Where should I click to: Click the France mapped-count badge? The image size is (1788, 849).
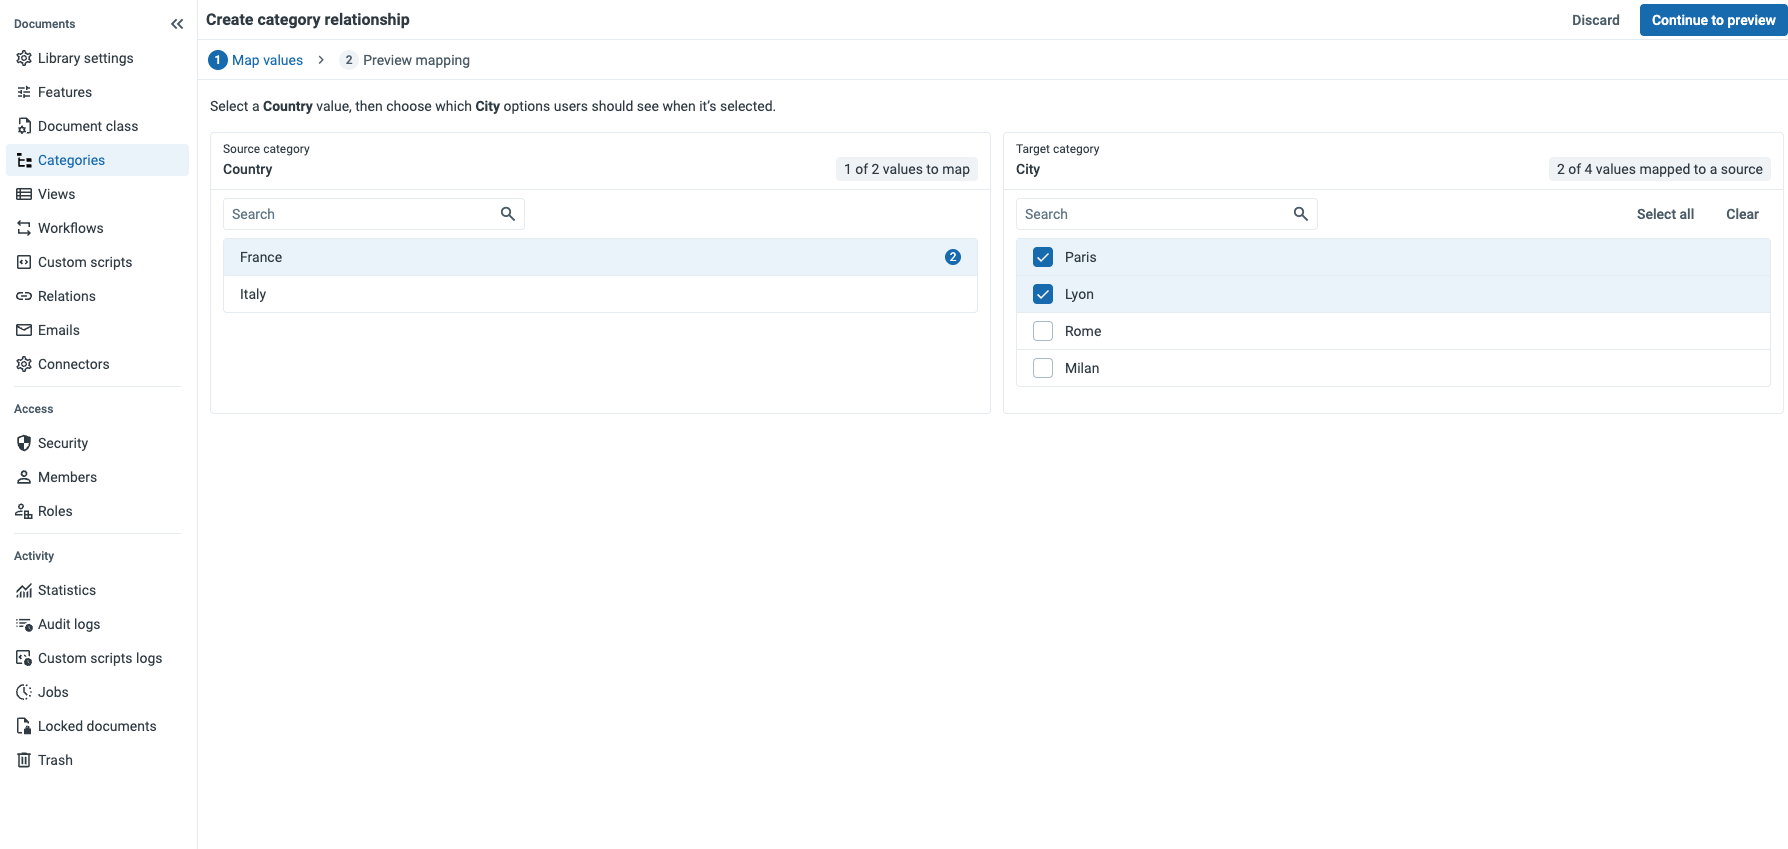pyautogui.click(x=953, y=257)
